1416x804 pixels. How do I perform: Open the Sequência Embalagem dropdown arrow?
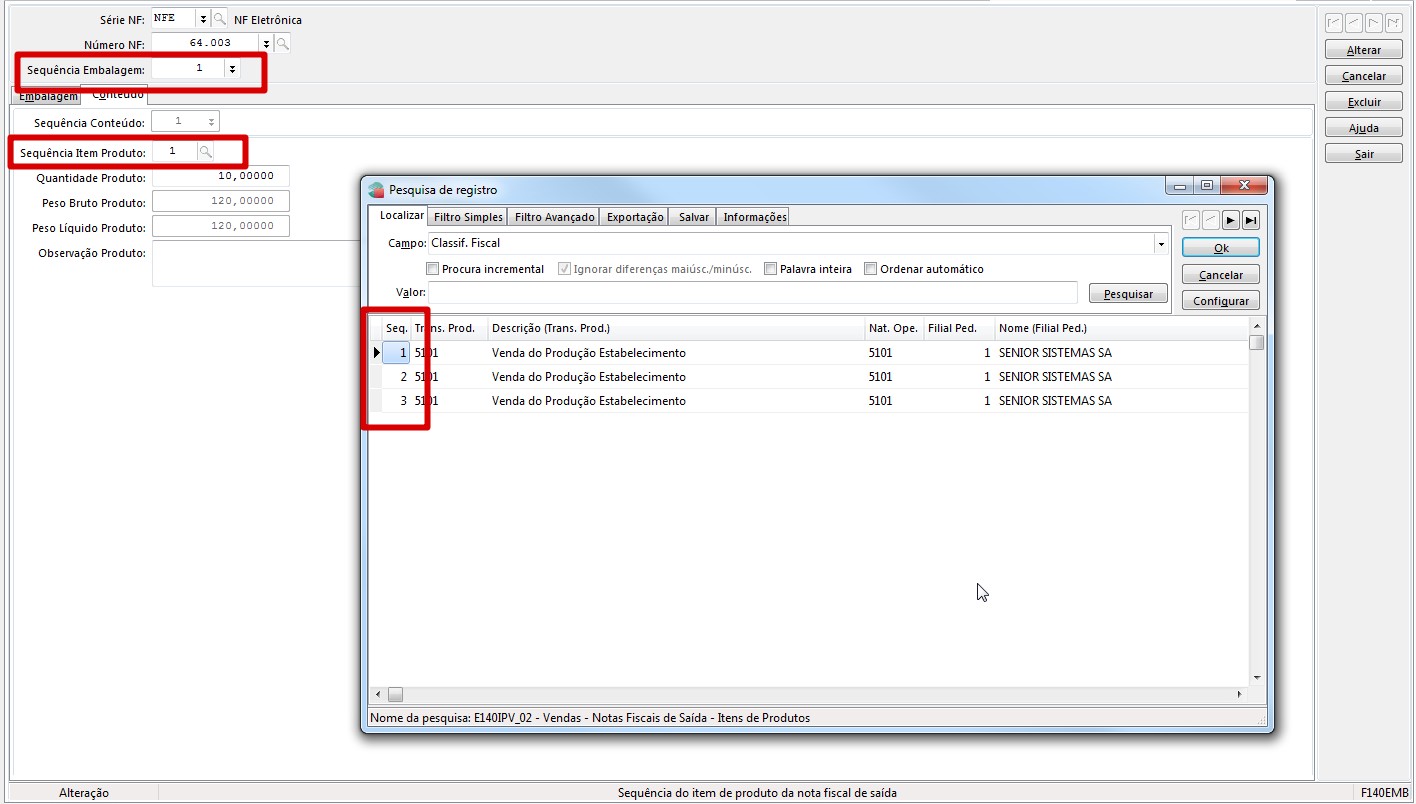(232, 69)
